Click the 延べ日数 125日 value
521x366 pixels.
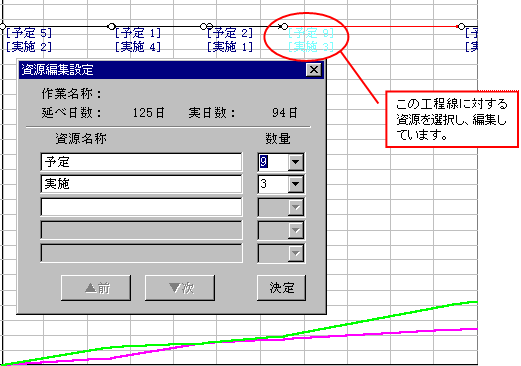[x=148, y=113]
